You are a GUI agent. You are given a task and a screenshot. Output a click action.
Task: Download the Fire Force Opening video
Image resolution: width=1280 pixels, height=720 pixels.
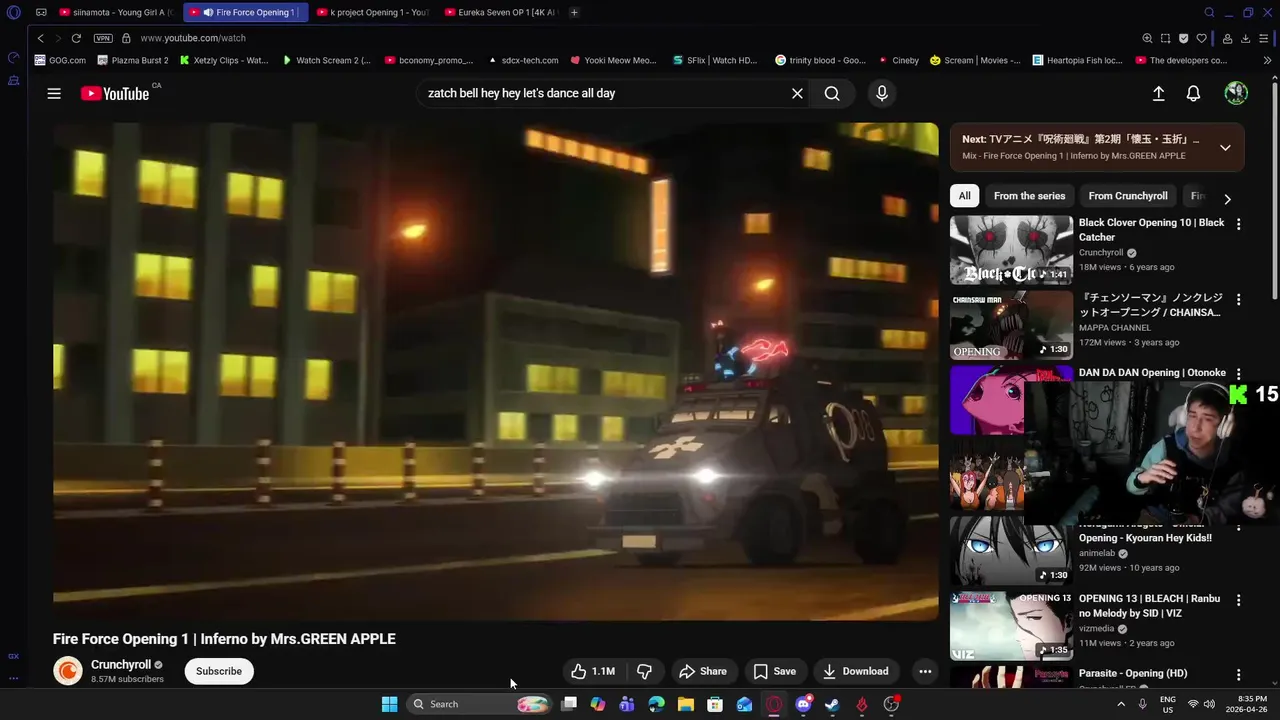click(855, 671)
